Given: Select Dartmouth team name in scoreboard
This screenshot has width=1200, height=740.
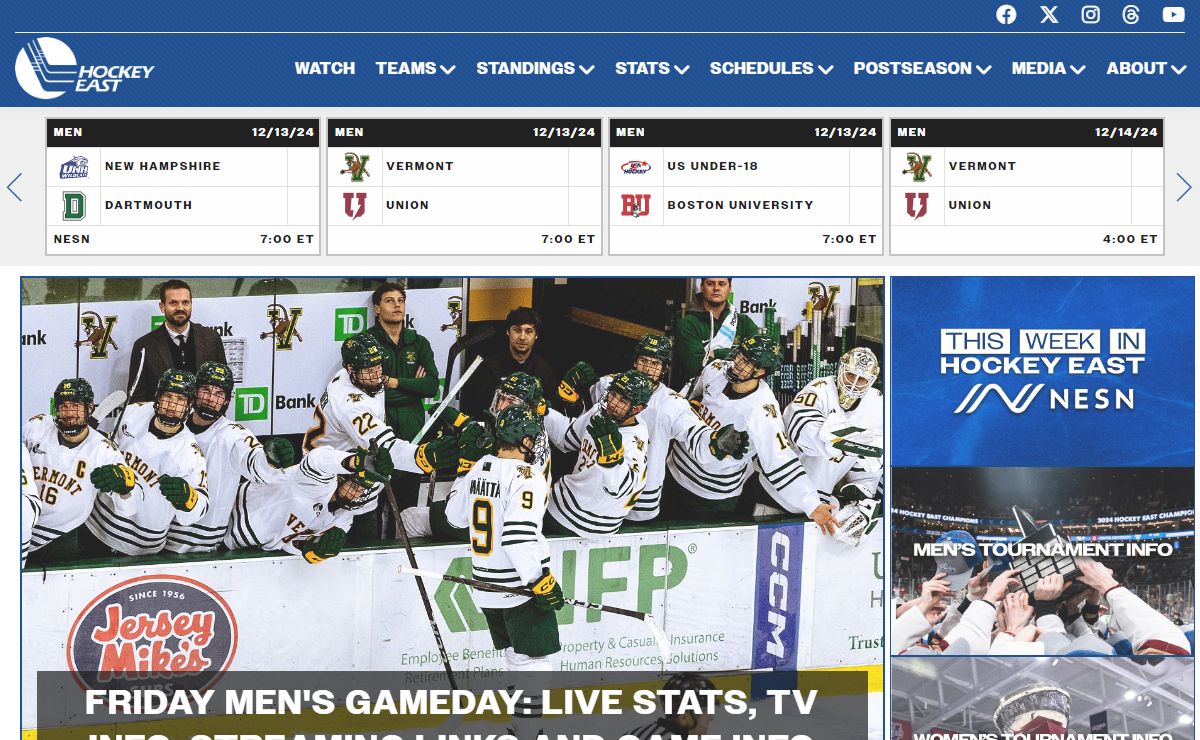Looking at the screenshot, I should tap(149, 205).
